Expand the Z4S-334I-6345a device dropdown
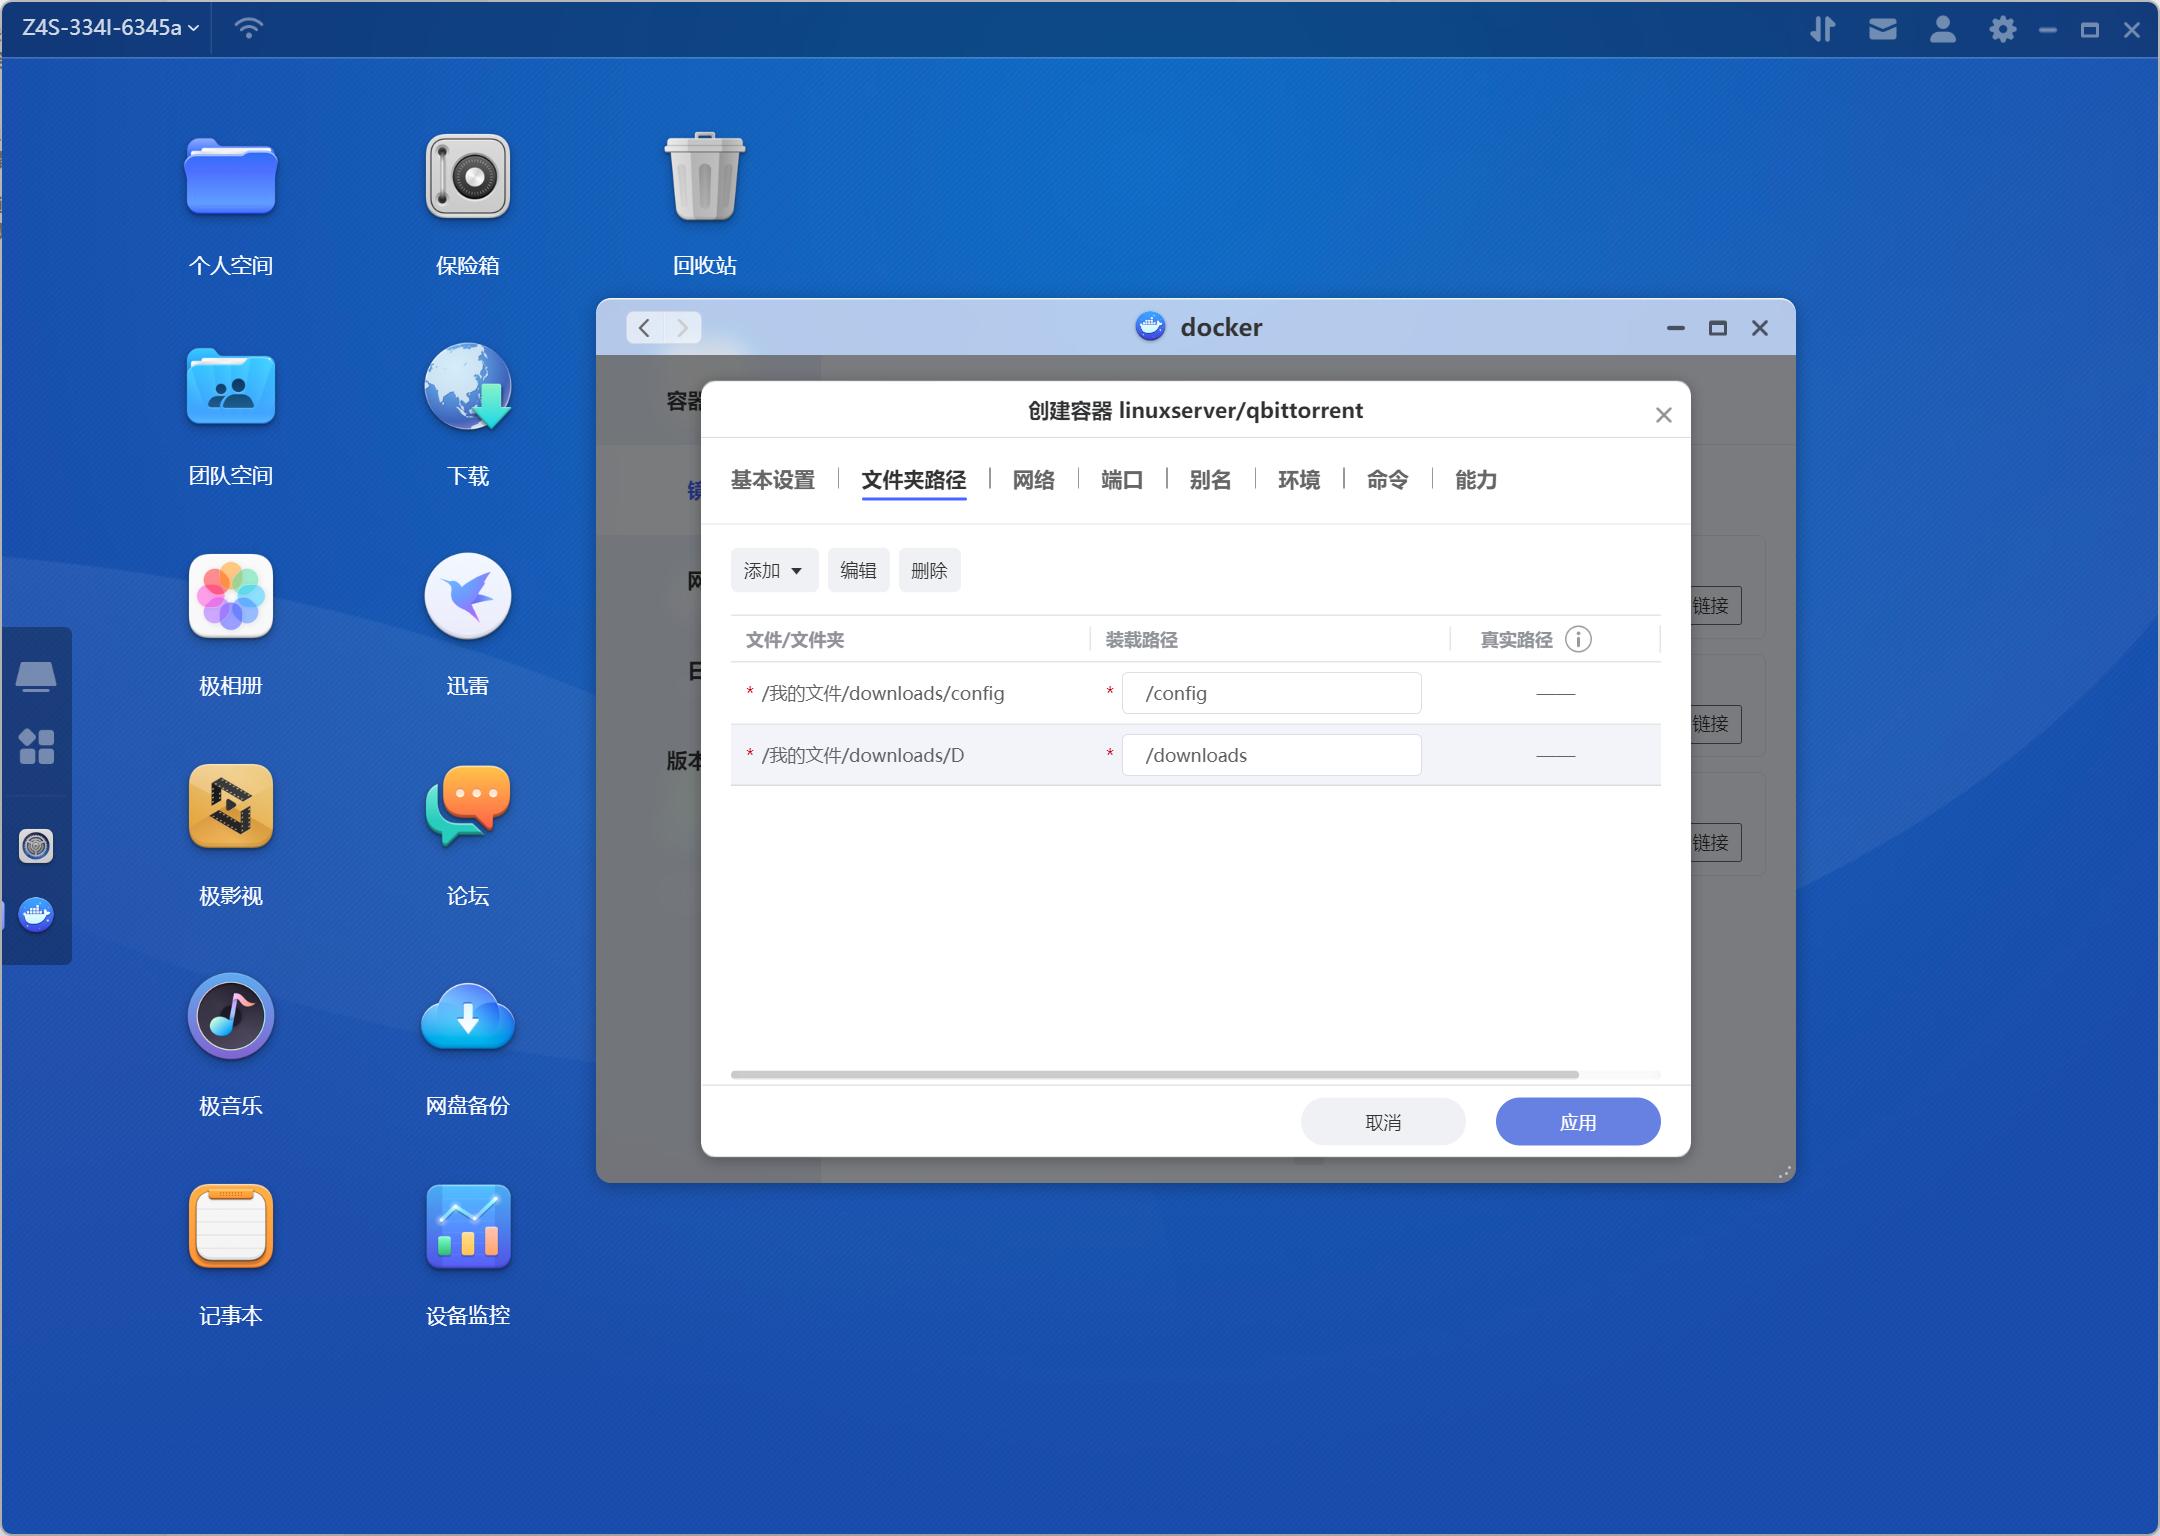2160x1536 pixels. (x=110, y=28)
